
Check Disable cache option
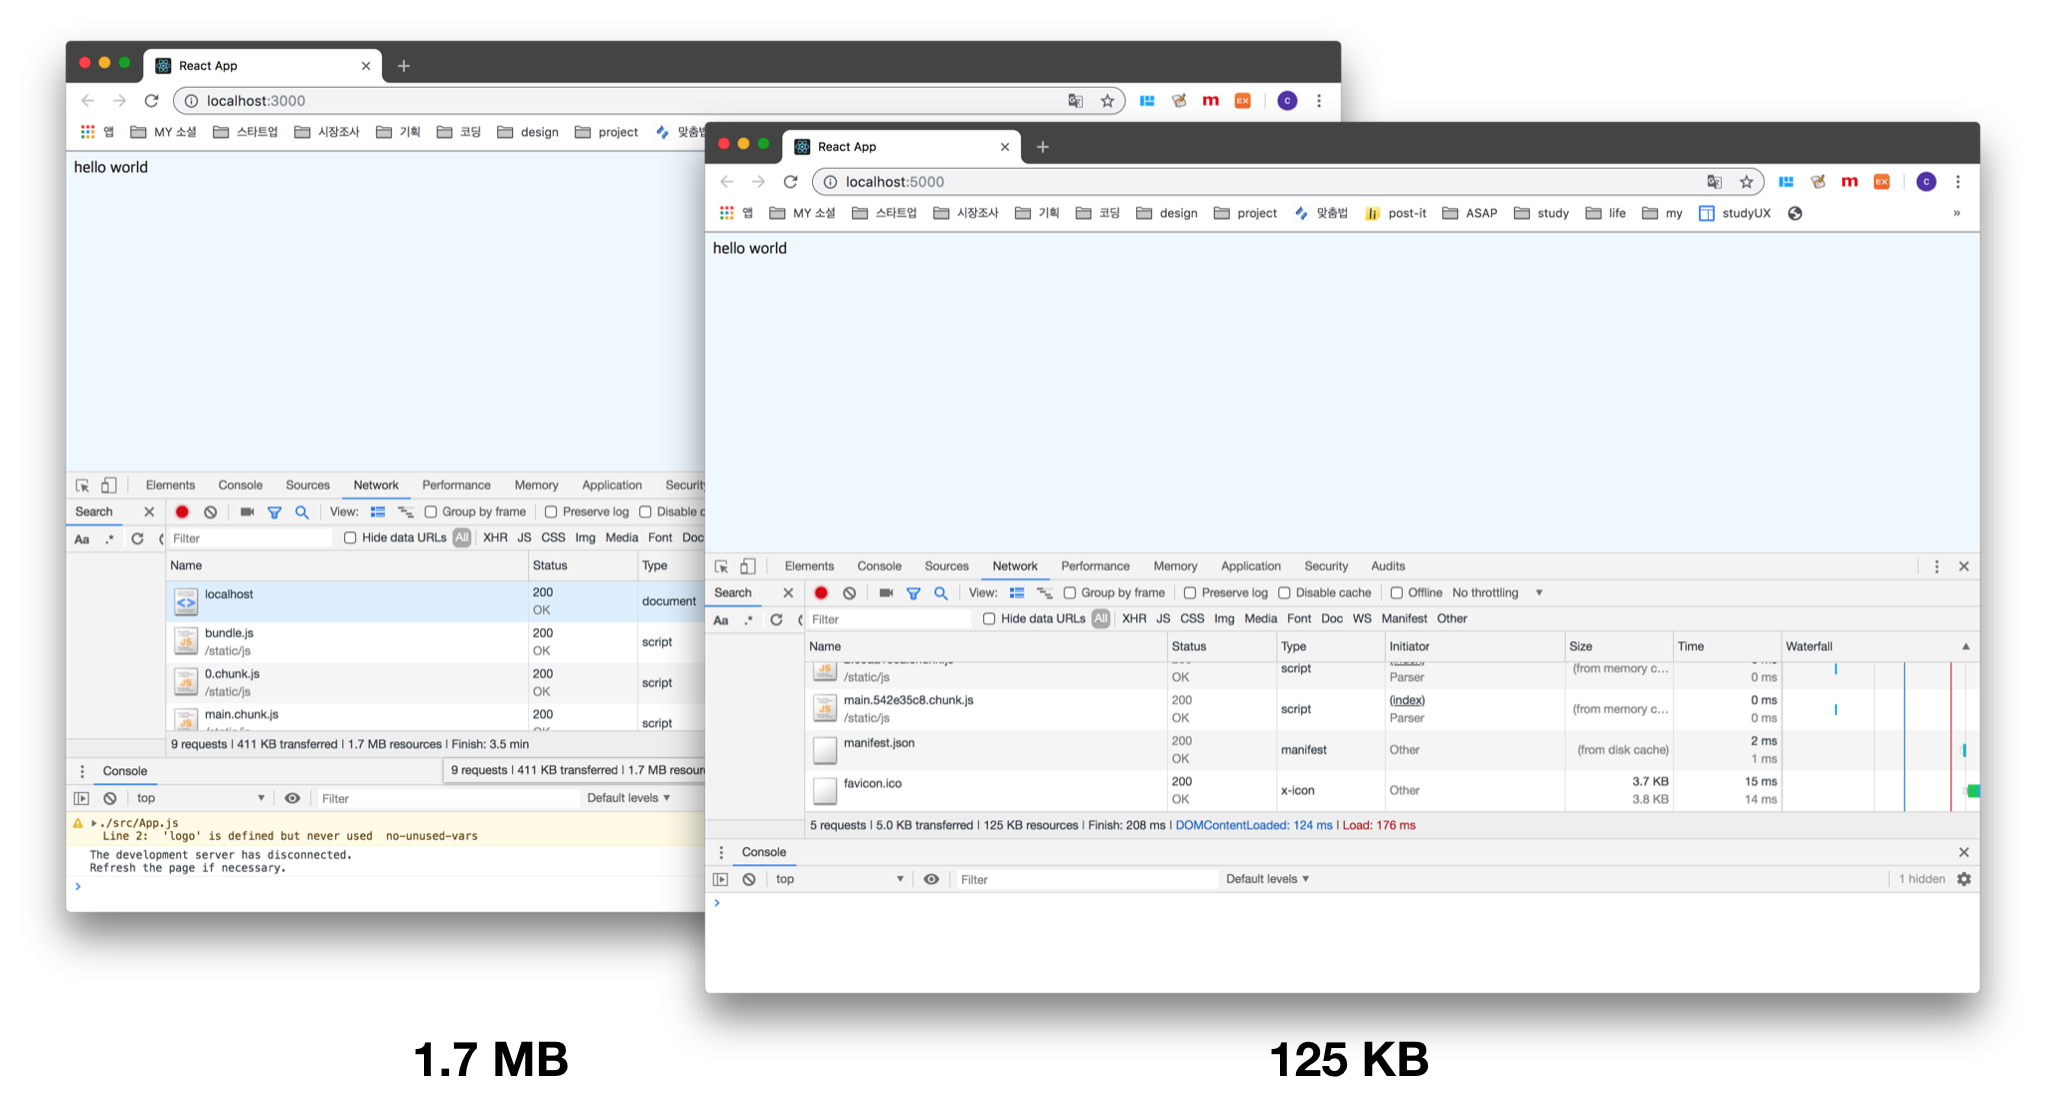[x=1284, y=593]
